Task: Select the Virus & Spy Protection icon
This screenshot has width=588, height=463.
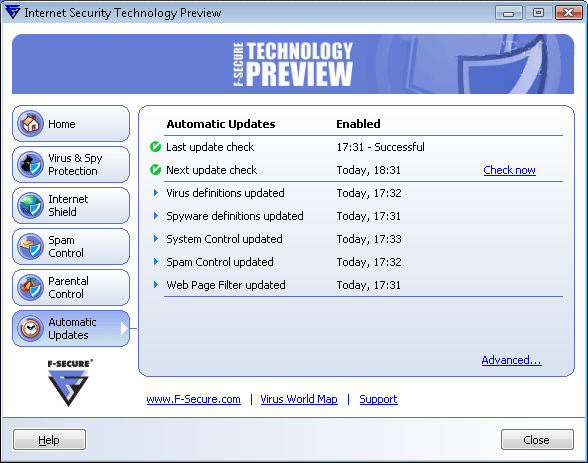Action: 30,165
